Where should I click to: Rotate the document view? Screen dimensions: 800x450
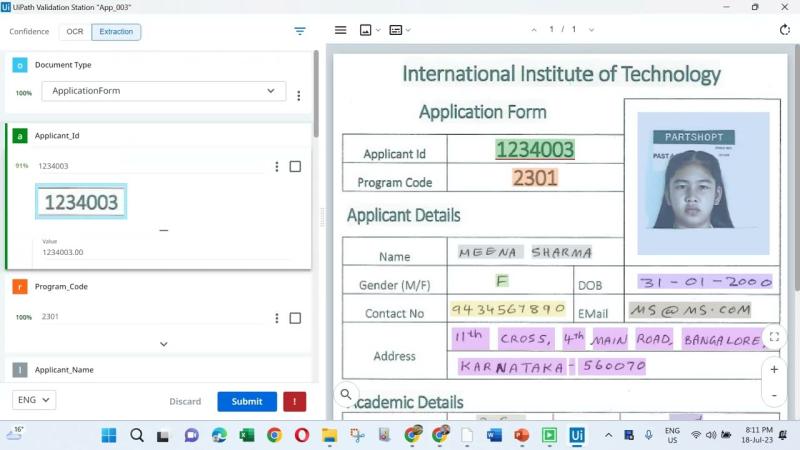click(785, 30)
